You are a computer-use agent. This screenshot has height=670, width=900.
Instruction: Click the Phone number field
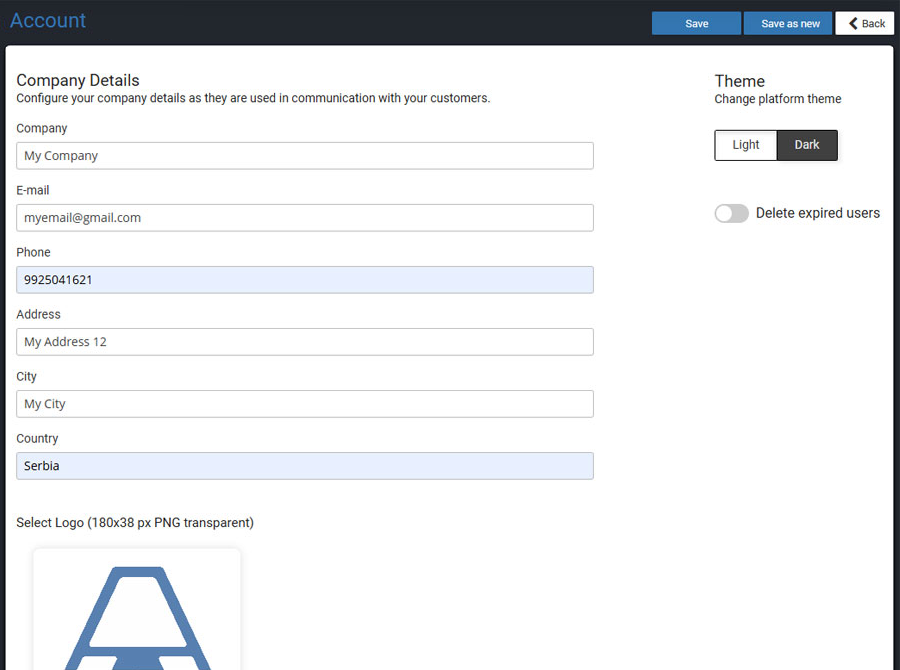pos(305,280)
